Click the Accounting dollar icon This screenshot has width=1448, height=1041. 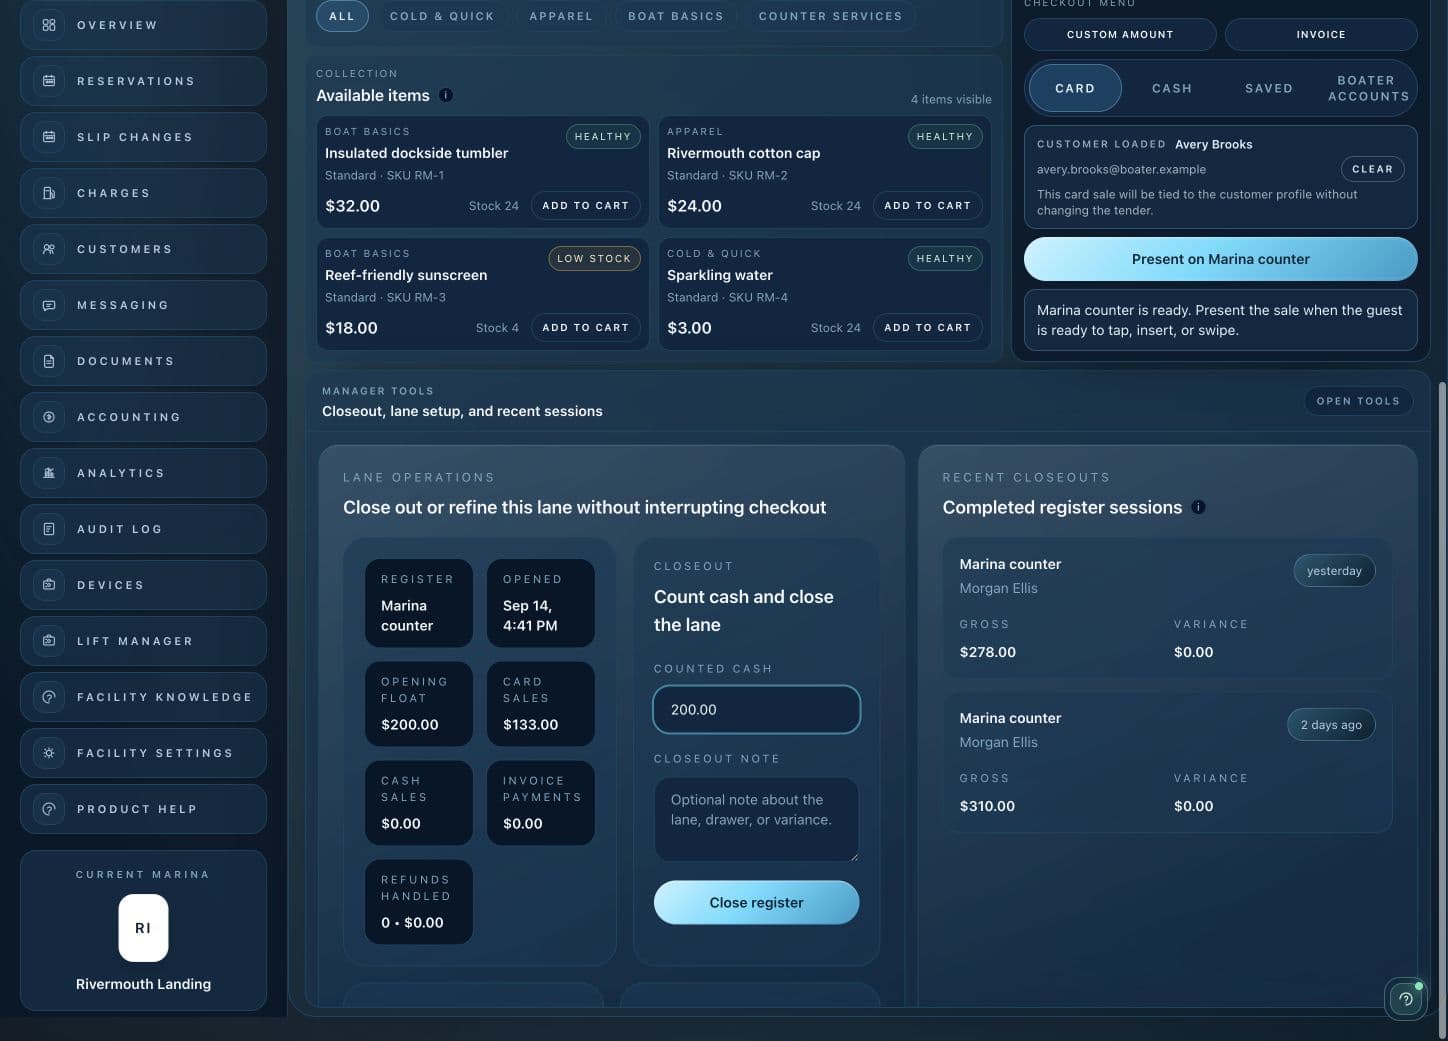[x=48, y=417]
